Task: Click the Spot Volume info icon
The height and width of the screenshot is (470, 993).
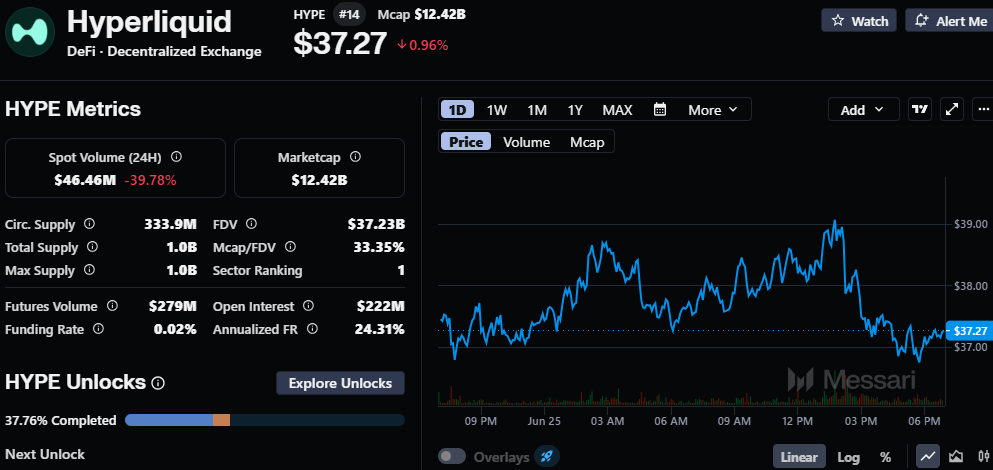Action: 177,156
